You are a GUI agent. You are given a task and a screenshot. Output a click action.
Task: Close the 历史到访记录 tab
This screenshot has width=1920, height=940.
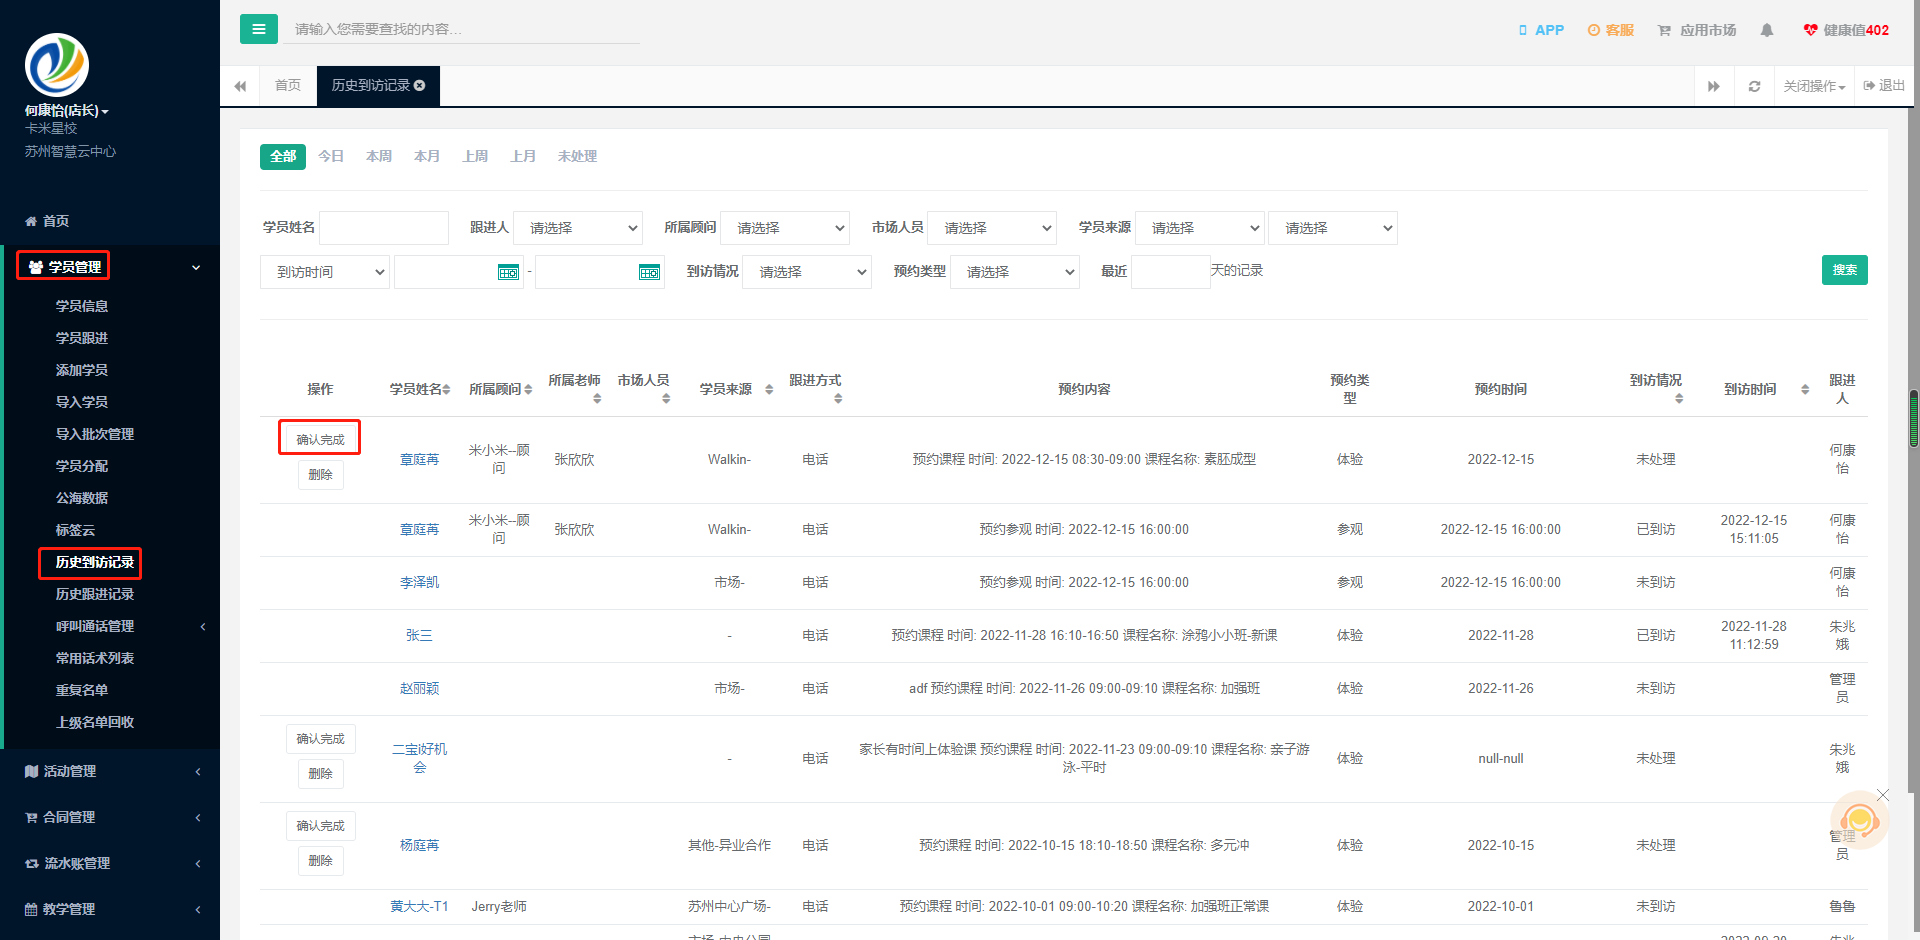(x=420, y=86)
